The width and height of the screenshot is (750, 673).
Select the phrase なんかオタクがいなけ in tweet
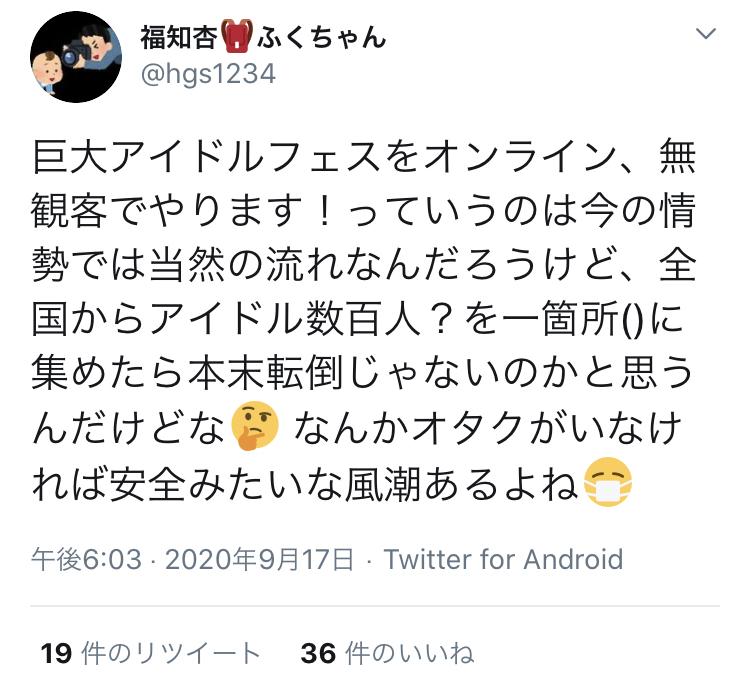tap(487, 427)
